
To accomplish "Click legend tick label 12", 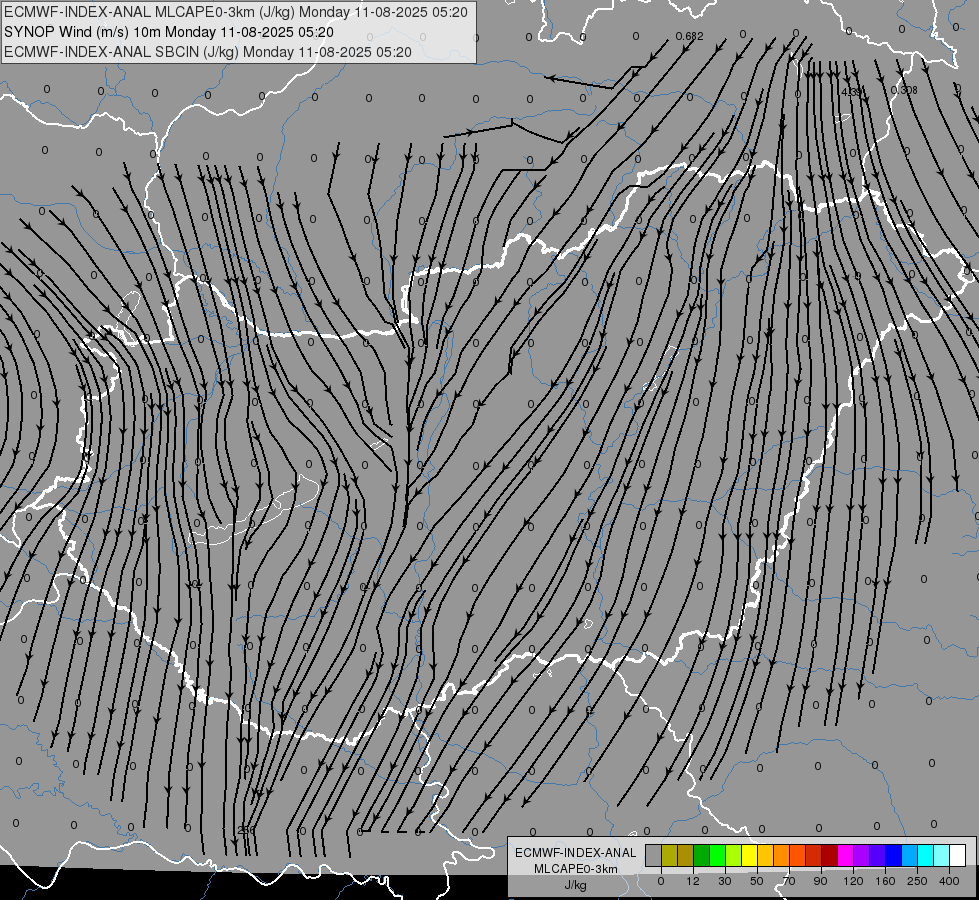I will [x=692, y=881].
